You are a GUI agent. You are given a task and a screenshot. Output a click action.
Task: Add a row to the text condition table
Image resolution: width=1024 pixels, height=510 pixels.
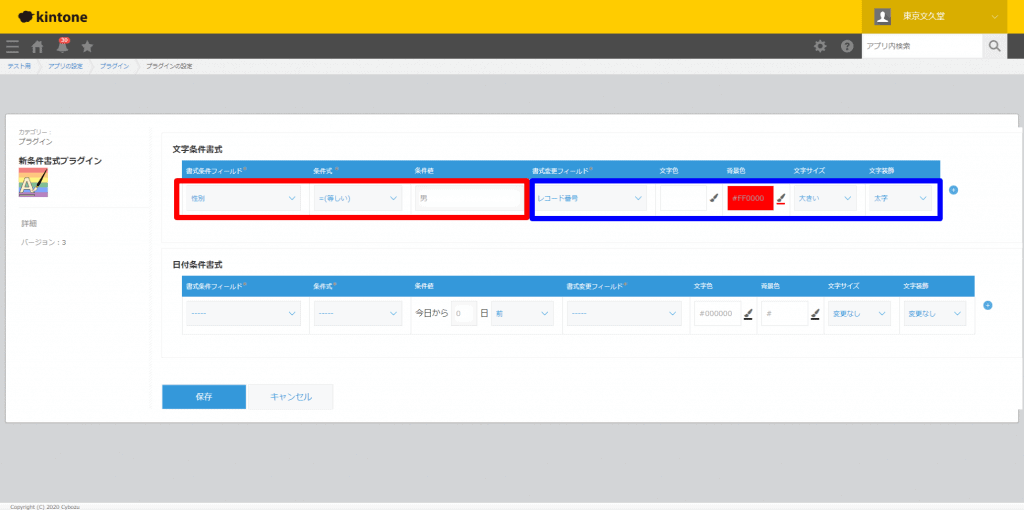coord(953,190)
